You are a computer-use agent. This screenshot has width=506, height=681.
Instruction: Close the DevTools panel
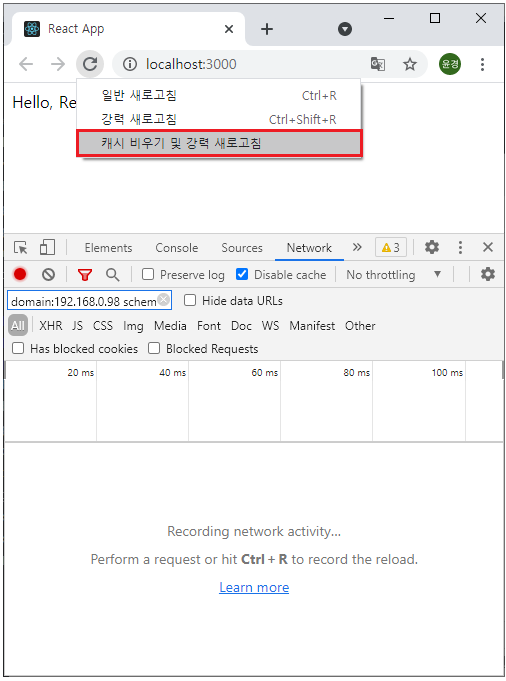[x=488, y=247]
